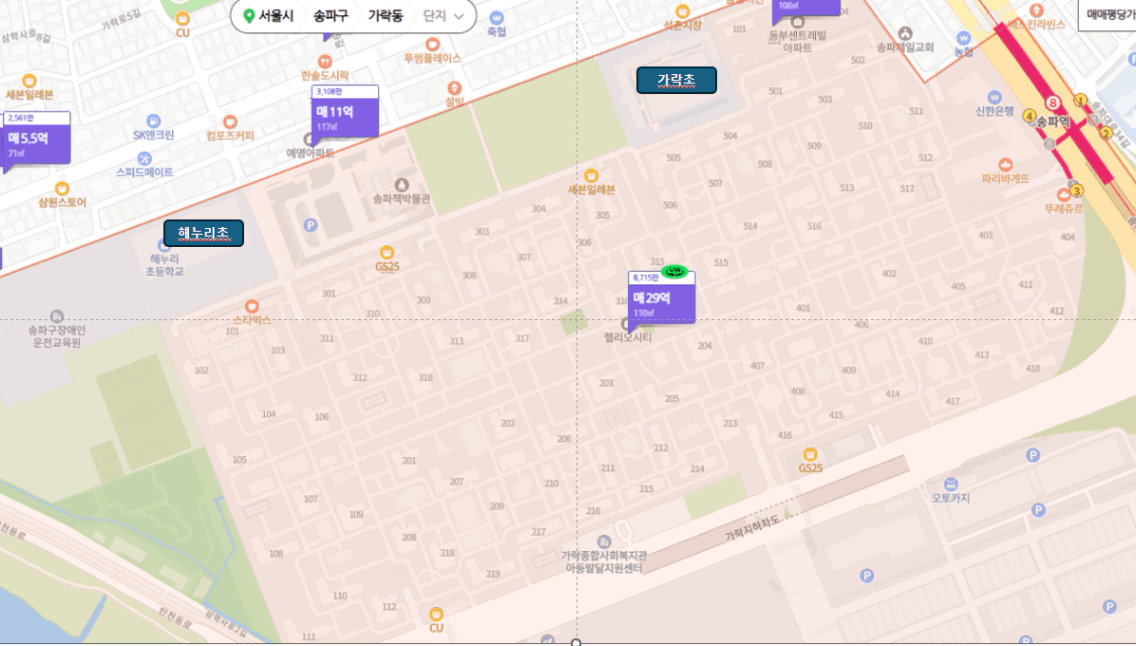This screenshot has height=646, width=1136.
Task: Click the 뚜레쥬르 bakery icon
Action: (1064, 195)
